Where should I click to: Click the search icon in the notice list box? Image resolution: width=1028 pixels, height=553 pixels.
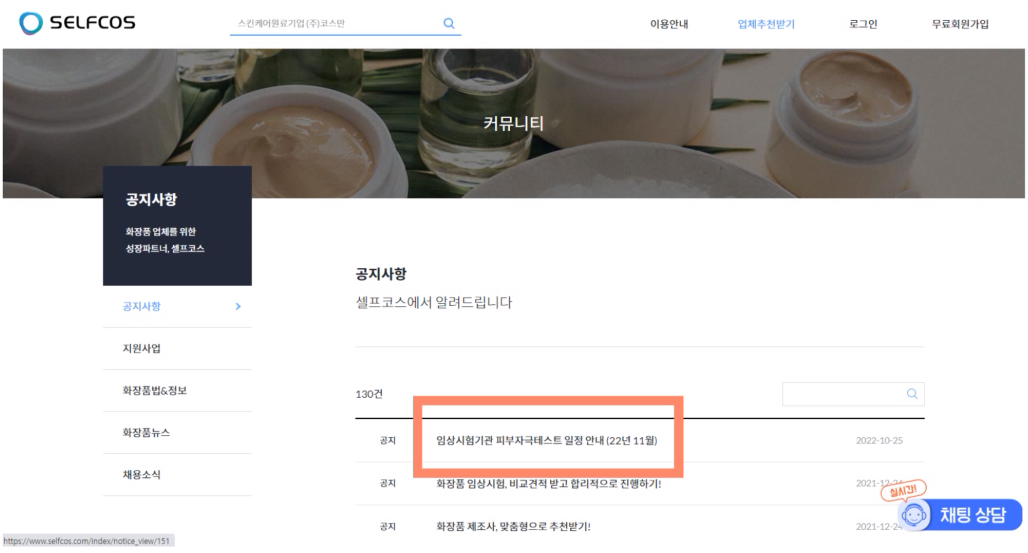[x=911, y=394]
